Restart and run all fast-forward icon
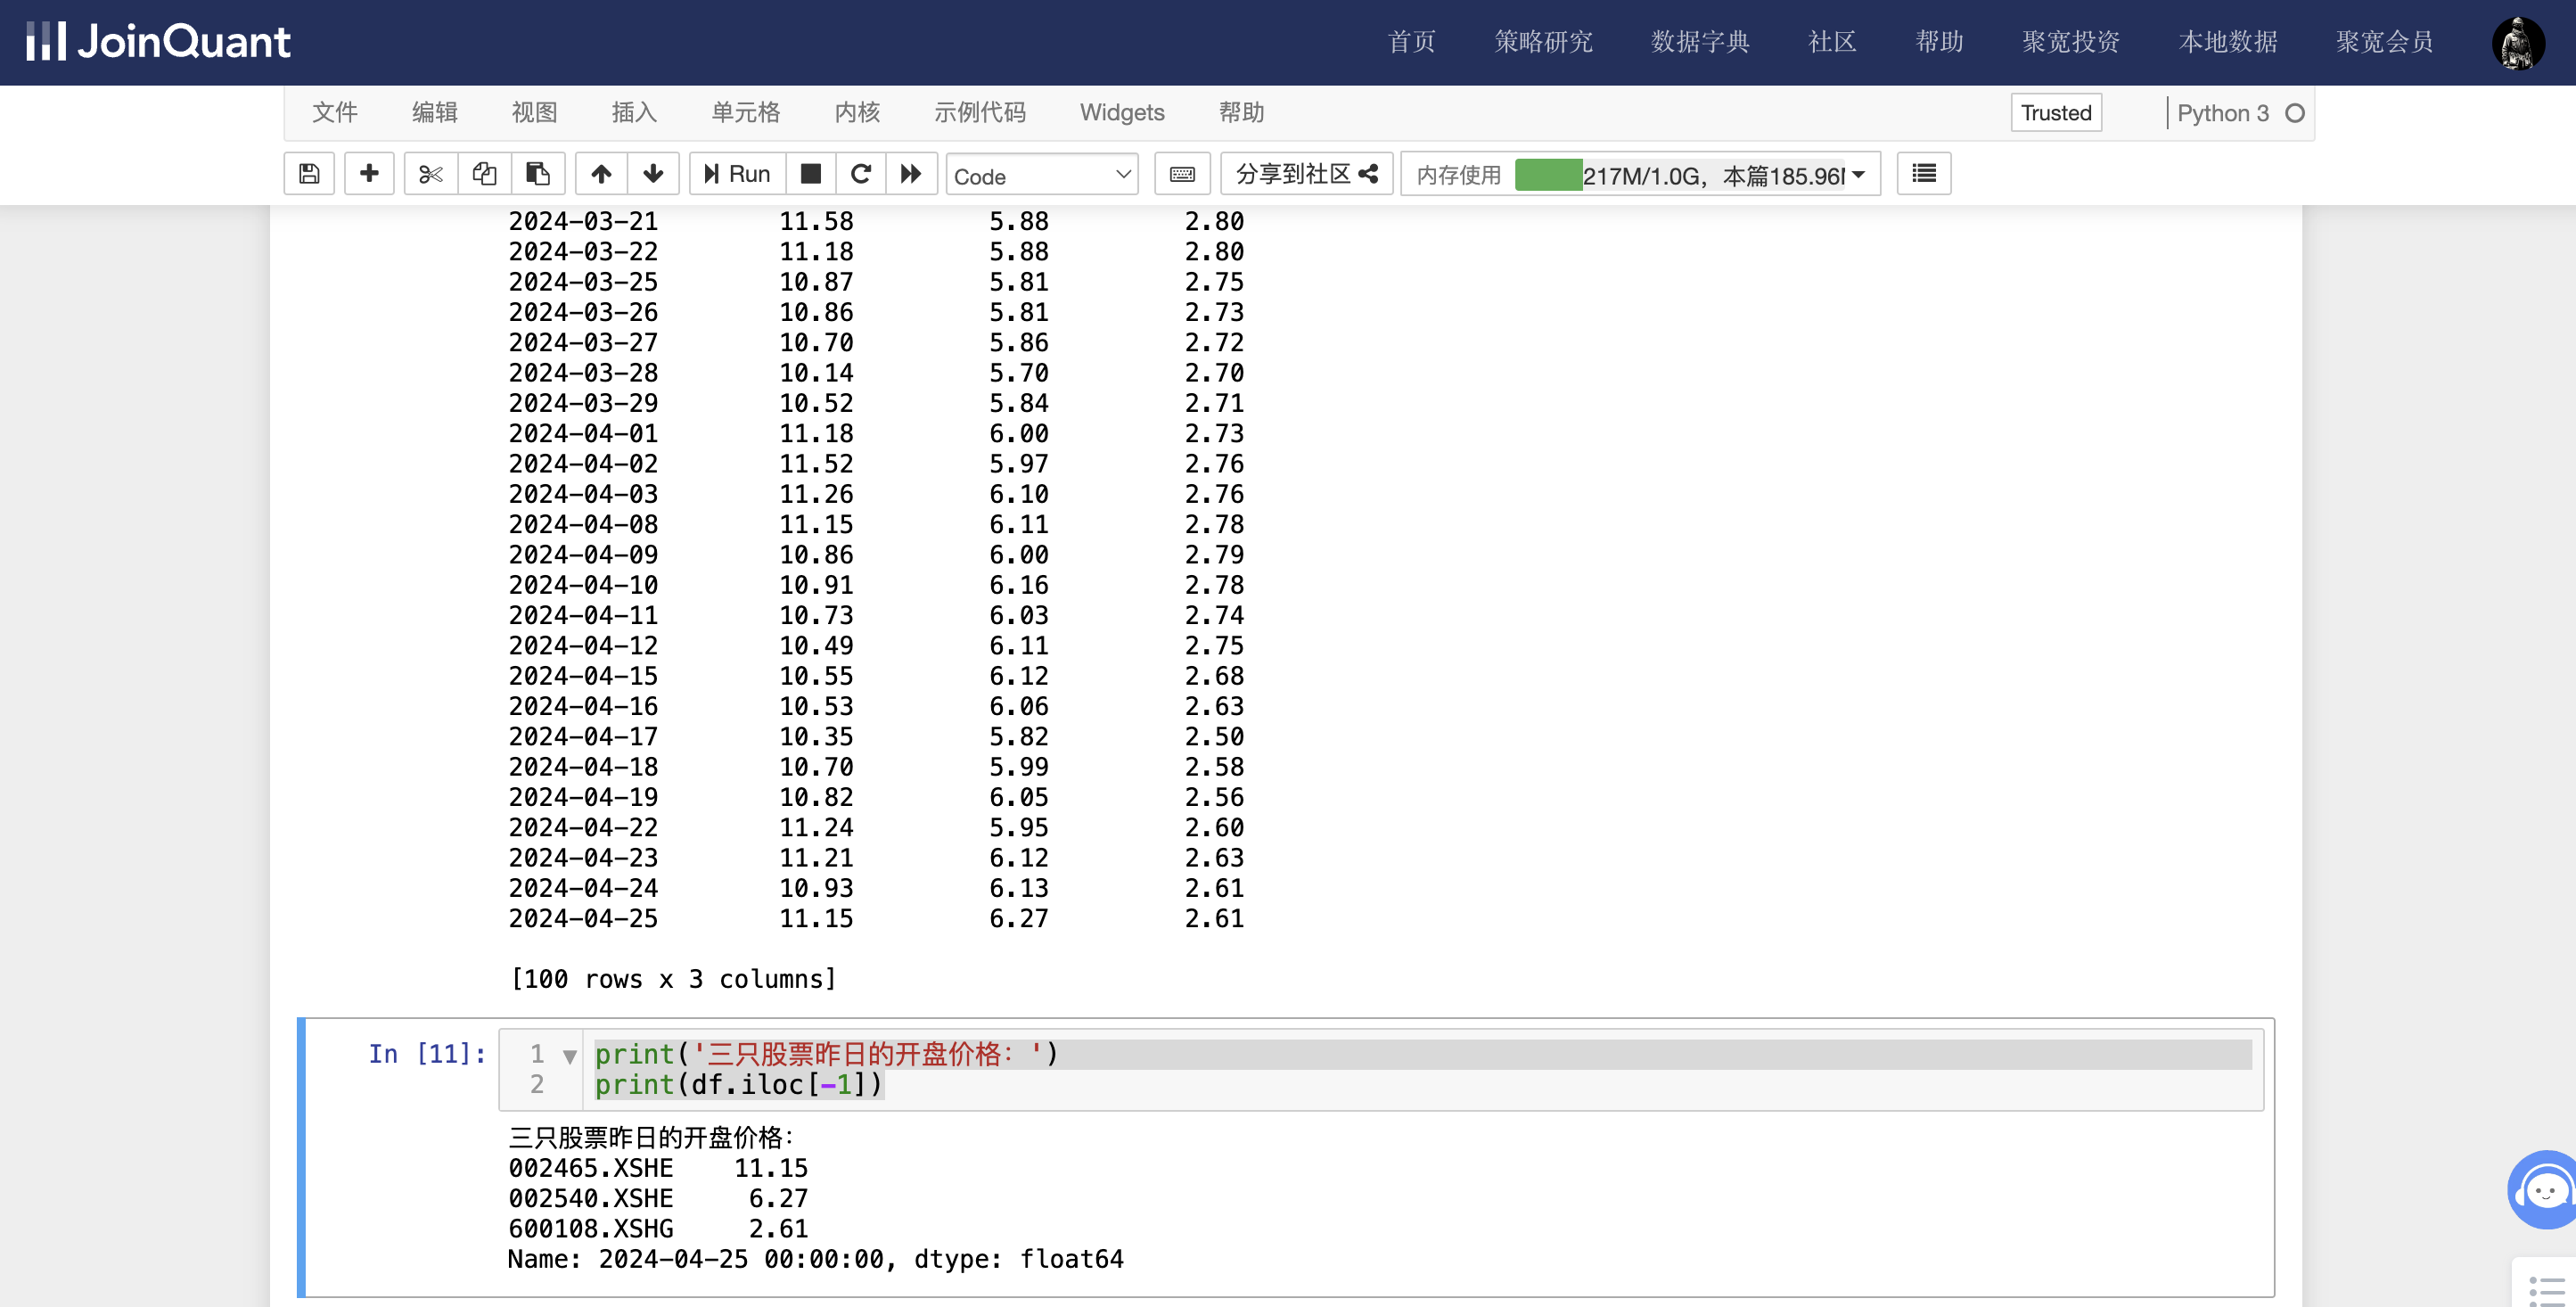The image size is (2576, 1307). click(x=911, y=174)
